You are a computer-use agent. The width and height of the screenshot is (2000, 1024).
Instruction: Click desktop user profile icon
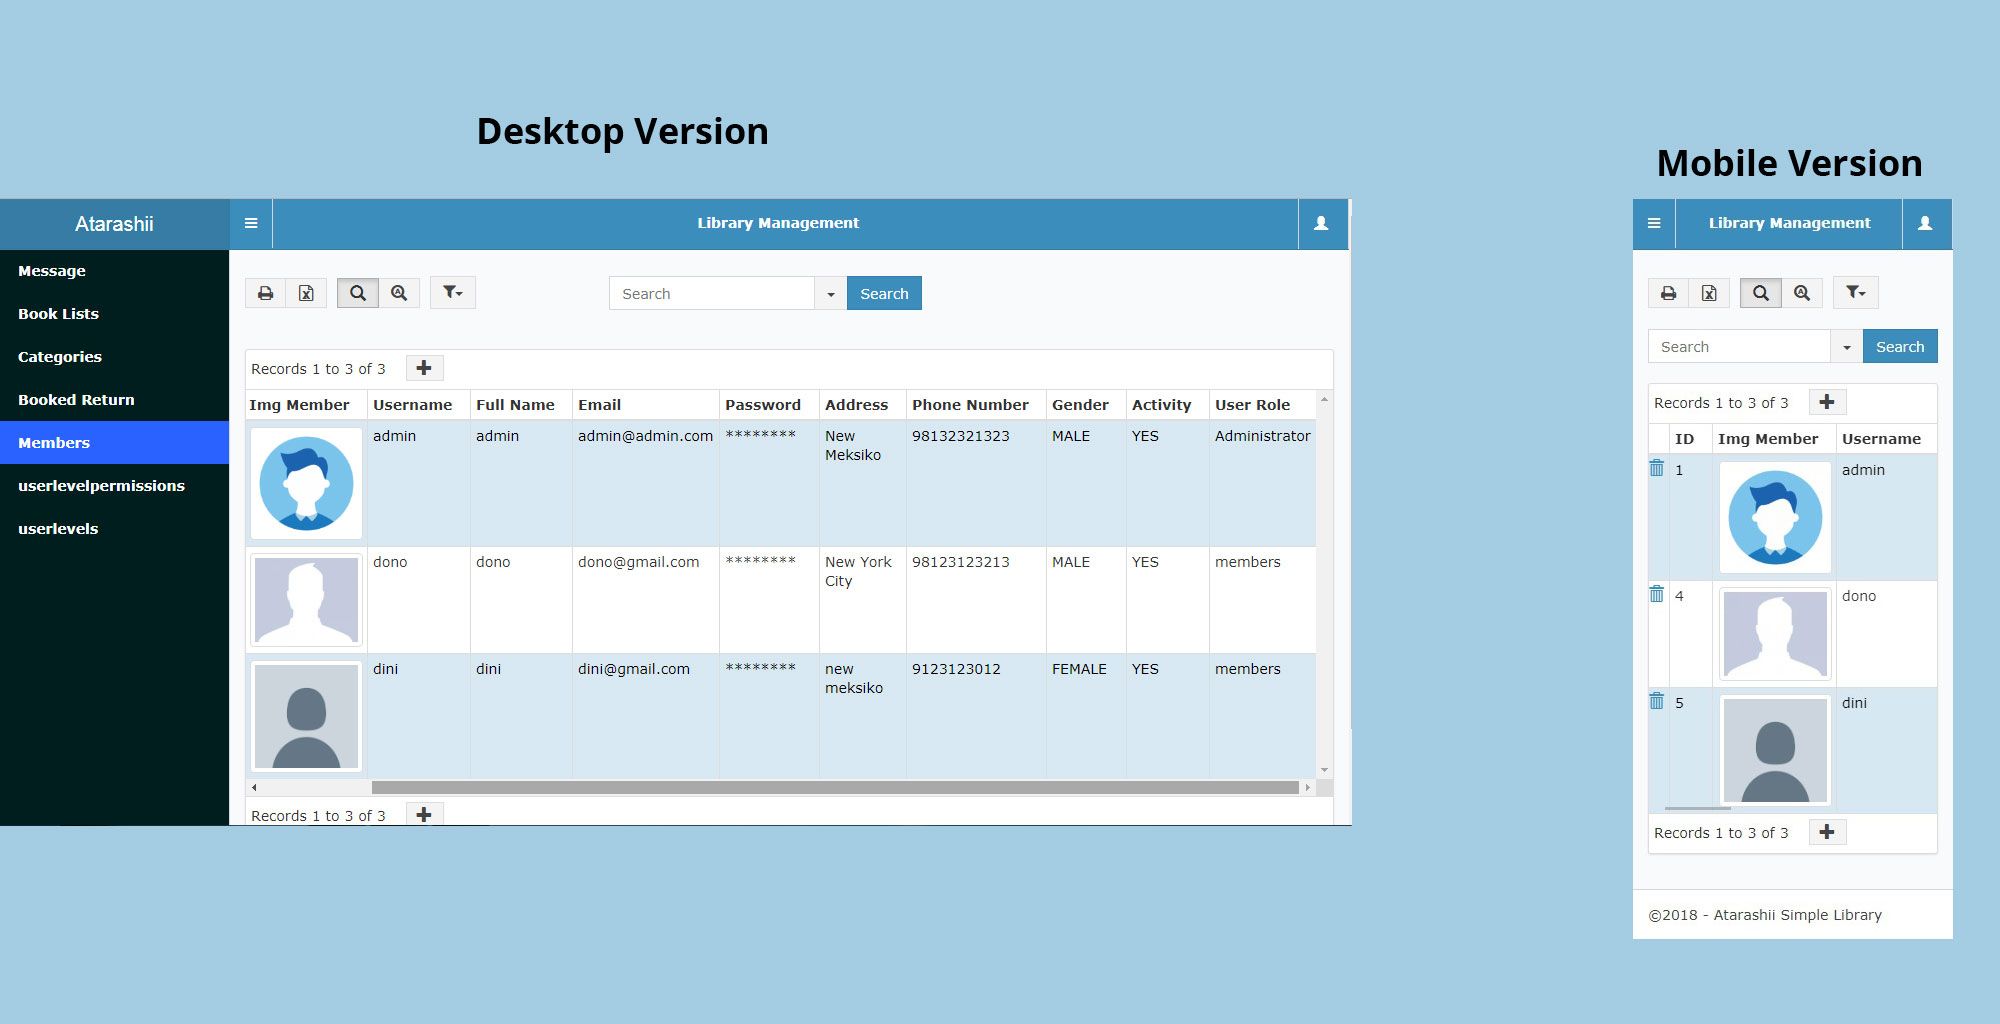[x=1321, y=223]
